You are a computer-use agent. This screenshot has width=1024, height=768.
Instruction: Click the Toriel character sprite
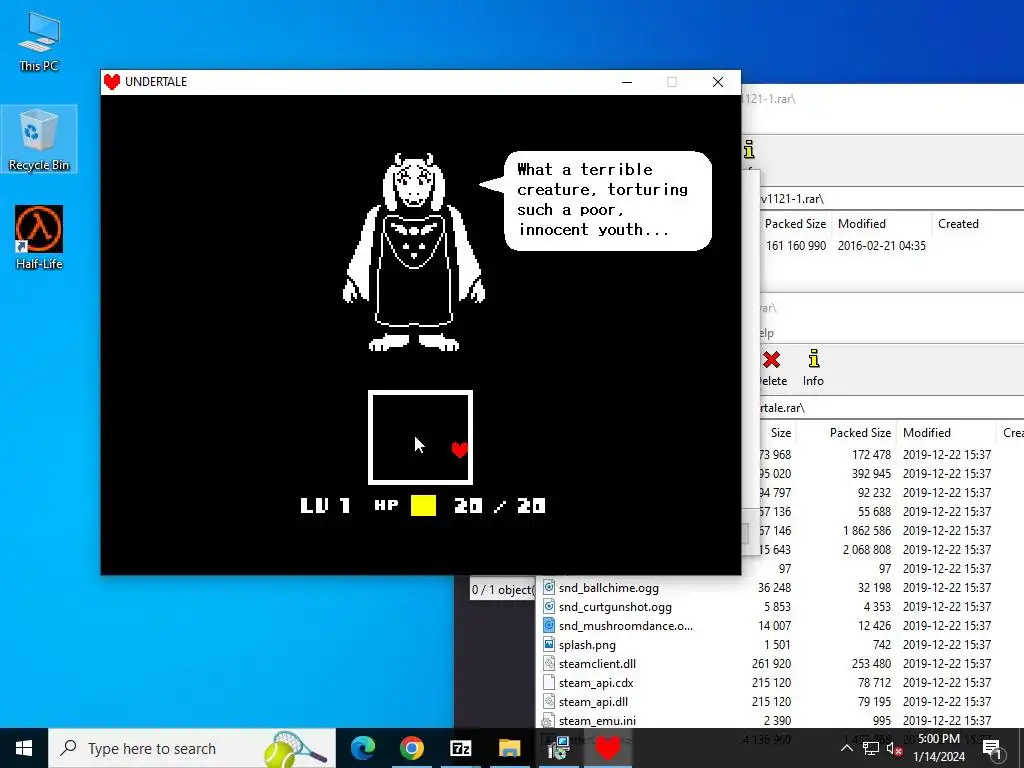tap(414, 252)
